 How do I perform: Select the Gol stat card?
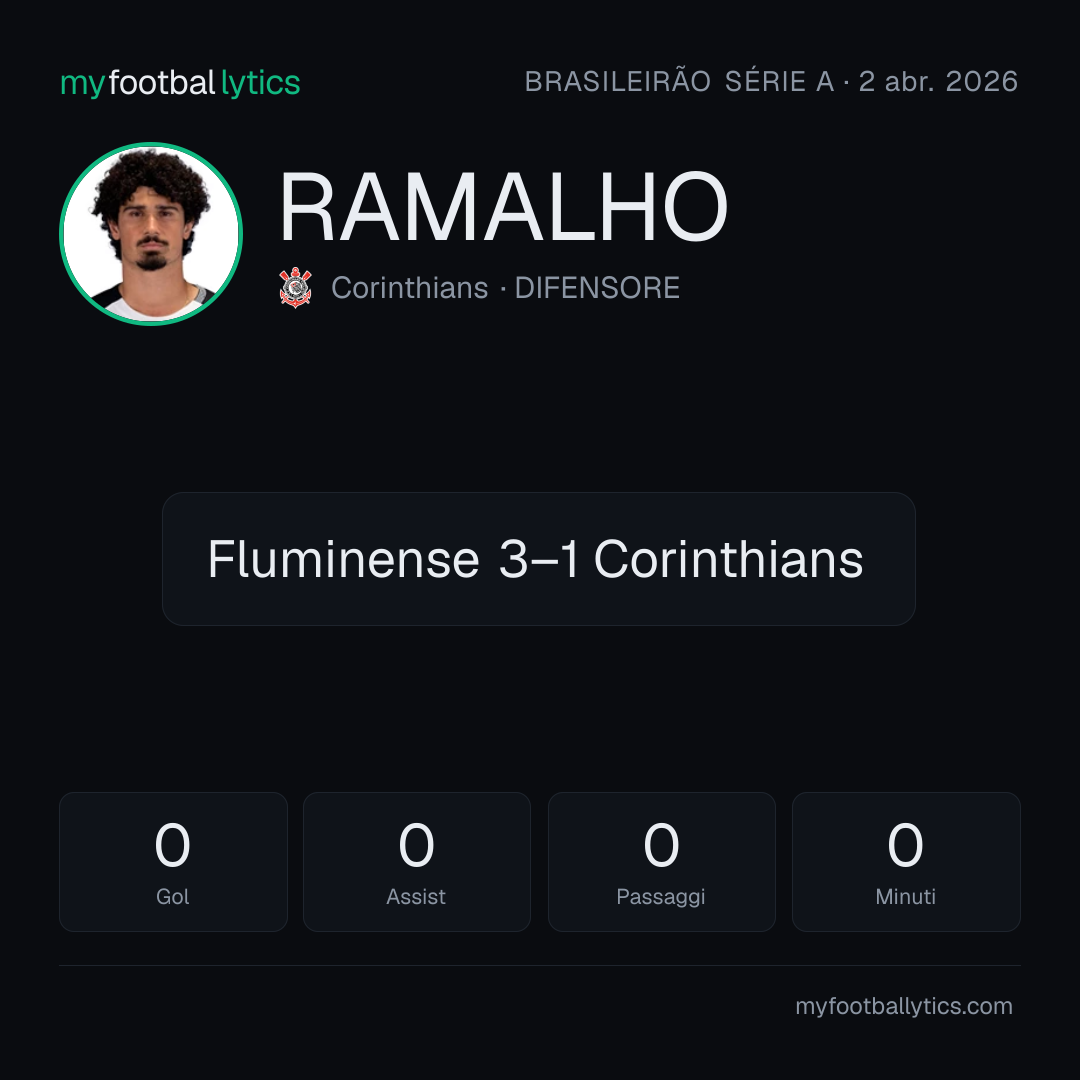tap(173, 862)
